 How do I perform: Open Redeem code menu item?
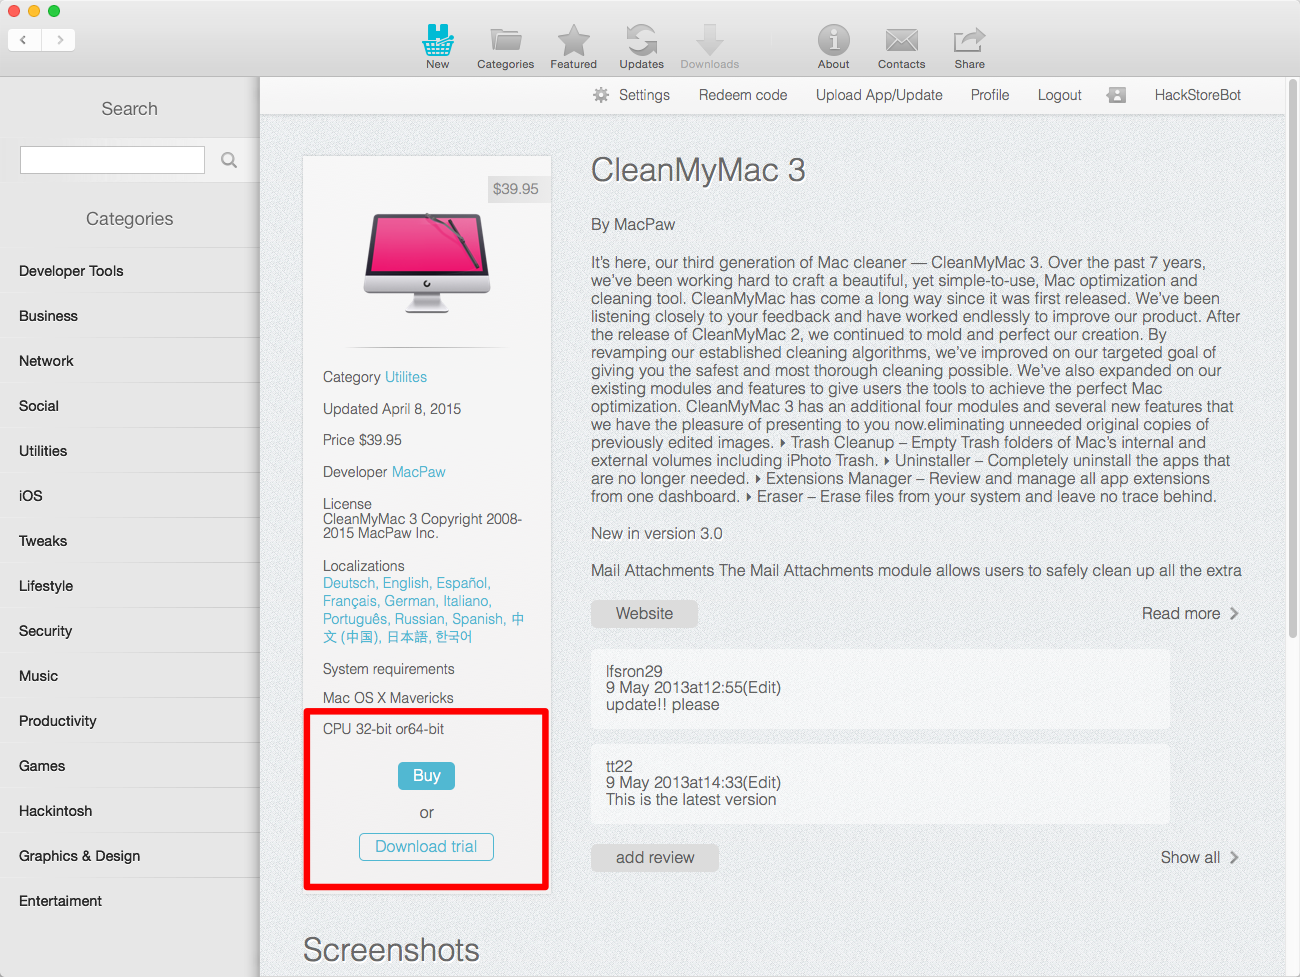click(x=743, y=95)
